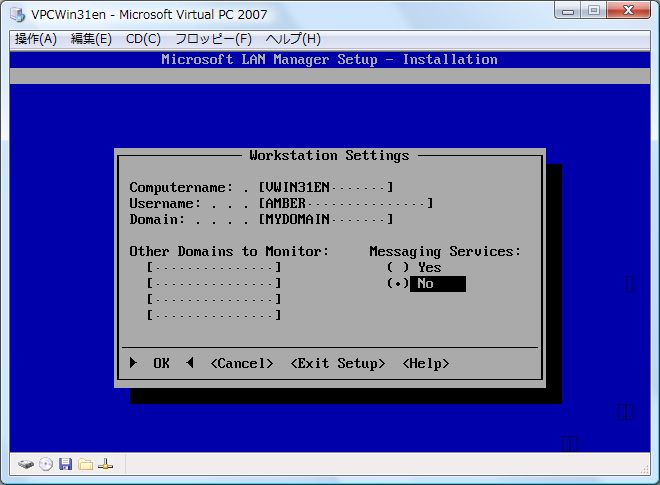Click the network adapter status icon
This screenshot has height=485, width=660.
(x=105, y=464)
